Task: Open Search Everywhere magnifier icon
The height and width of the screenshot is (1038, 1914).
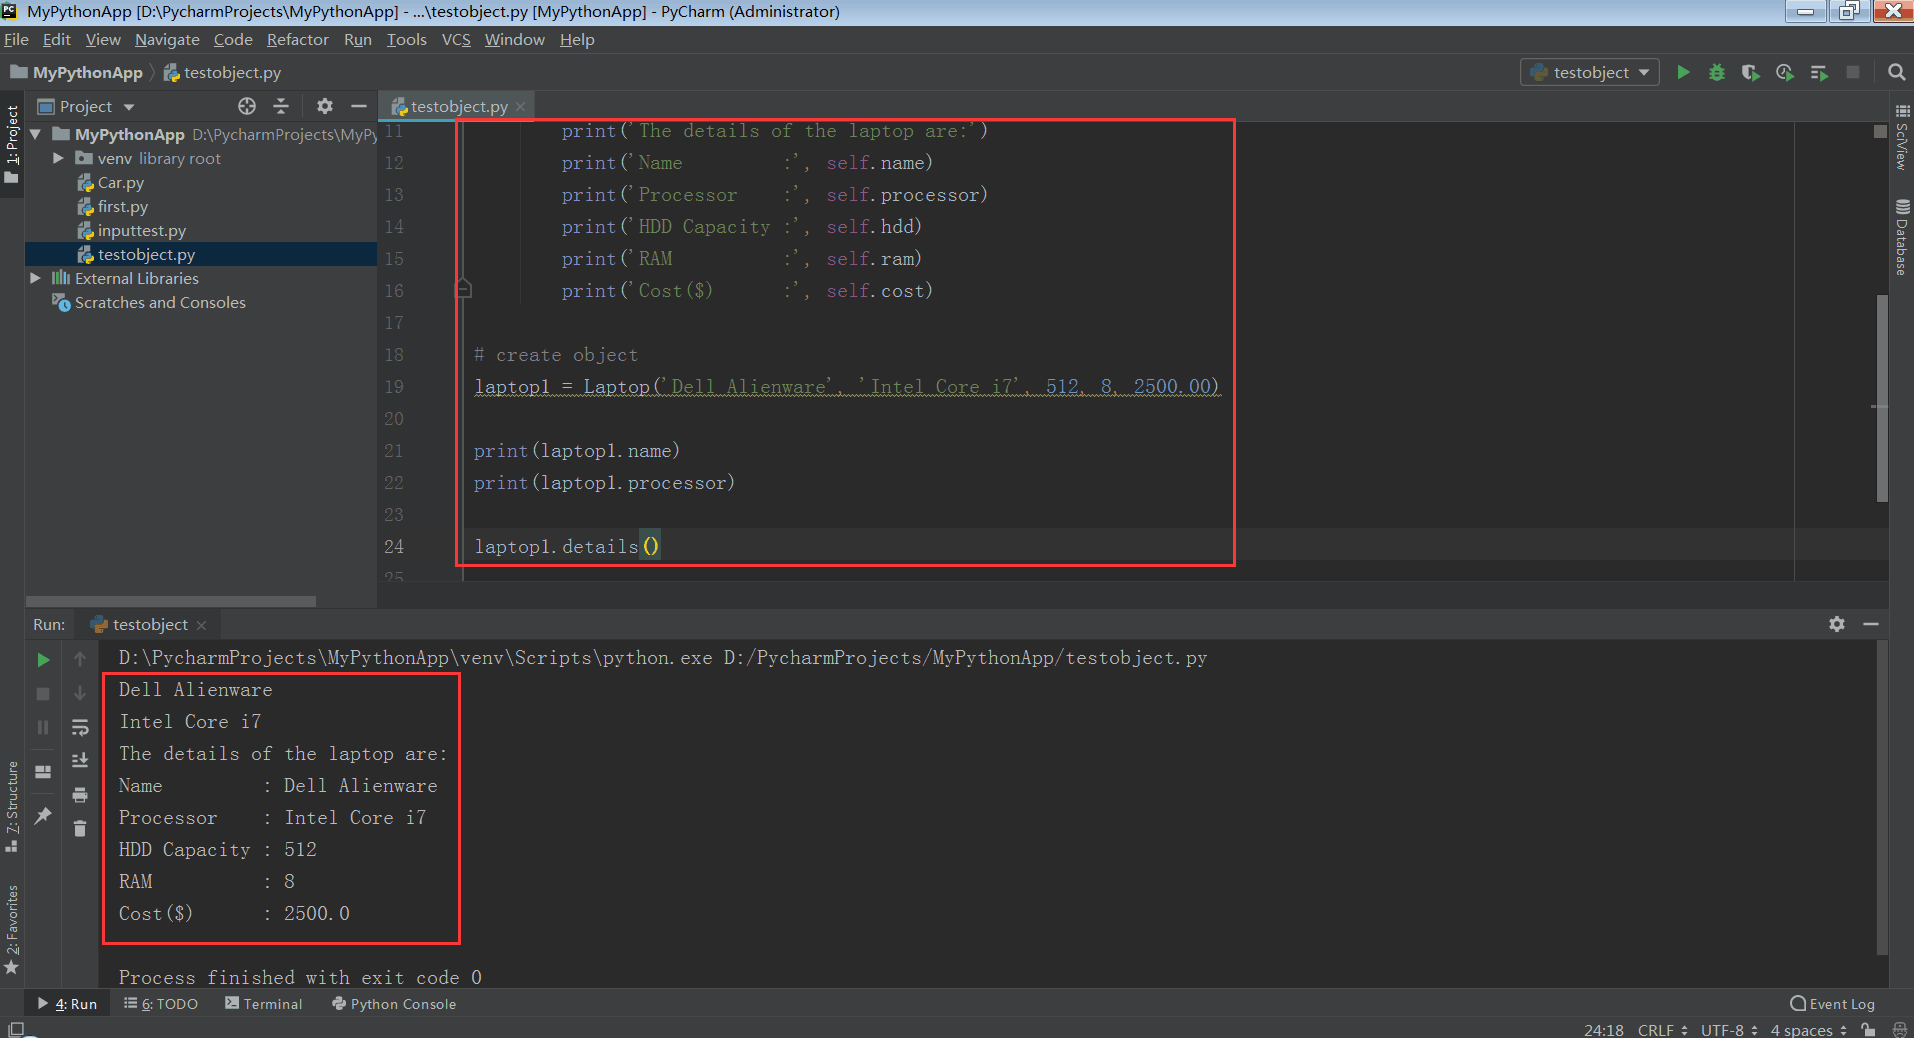Action: coord(1896,72)
